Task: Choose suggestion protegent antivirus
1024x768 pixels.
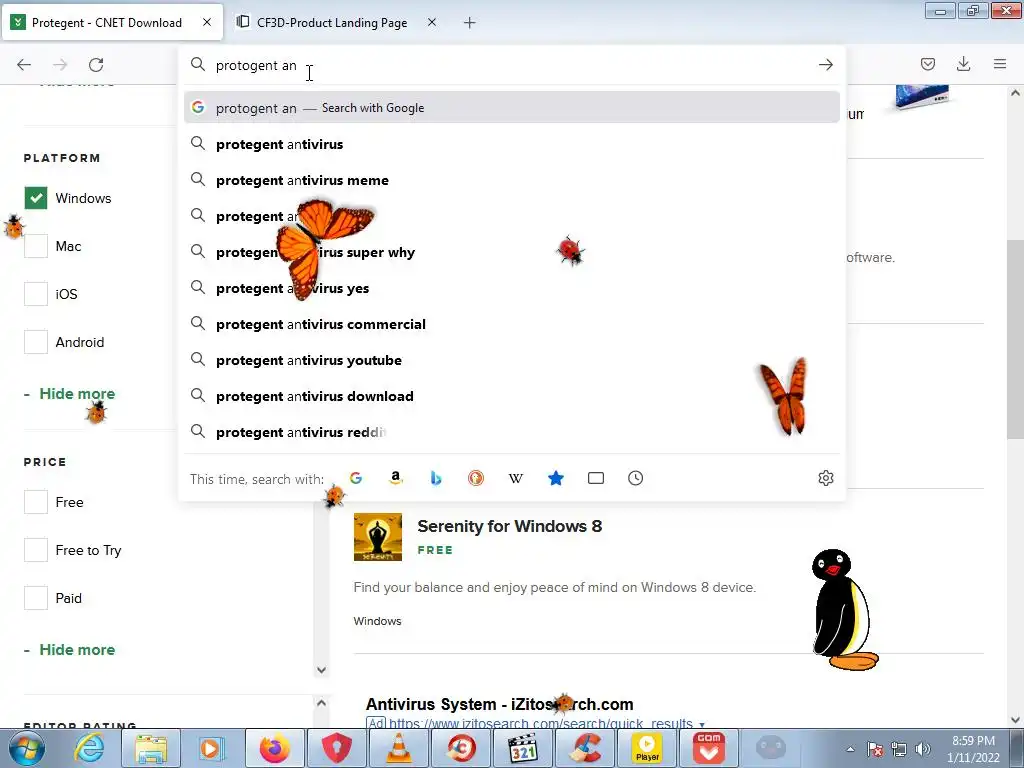Action: [x=511, y=144]
